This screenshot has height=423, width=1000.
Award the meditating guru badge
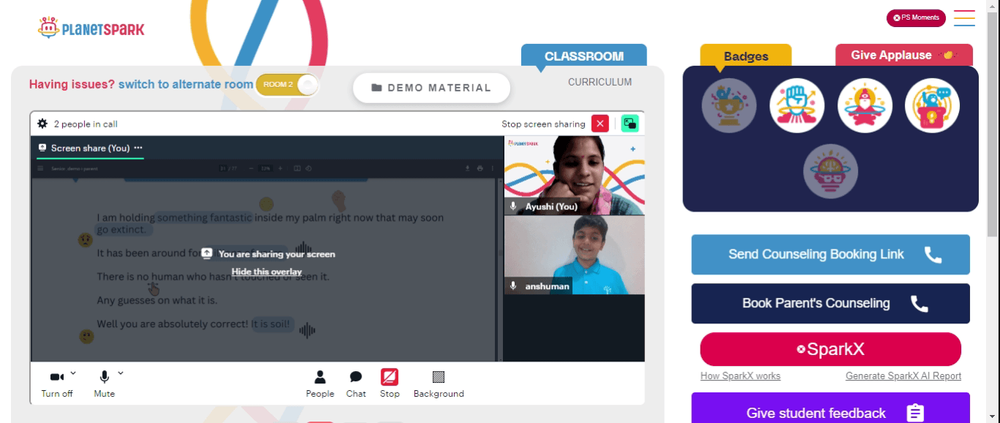(865, 106)
